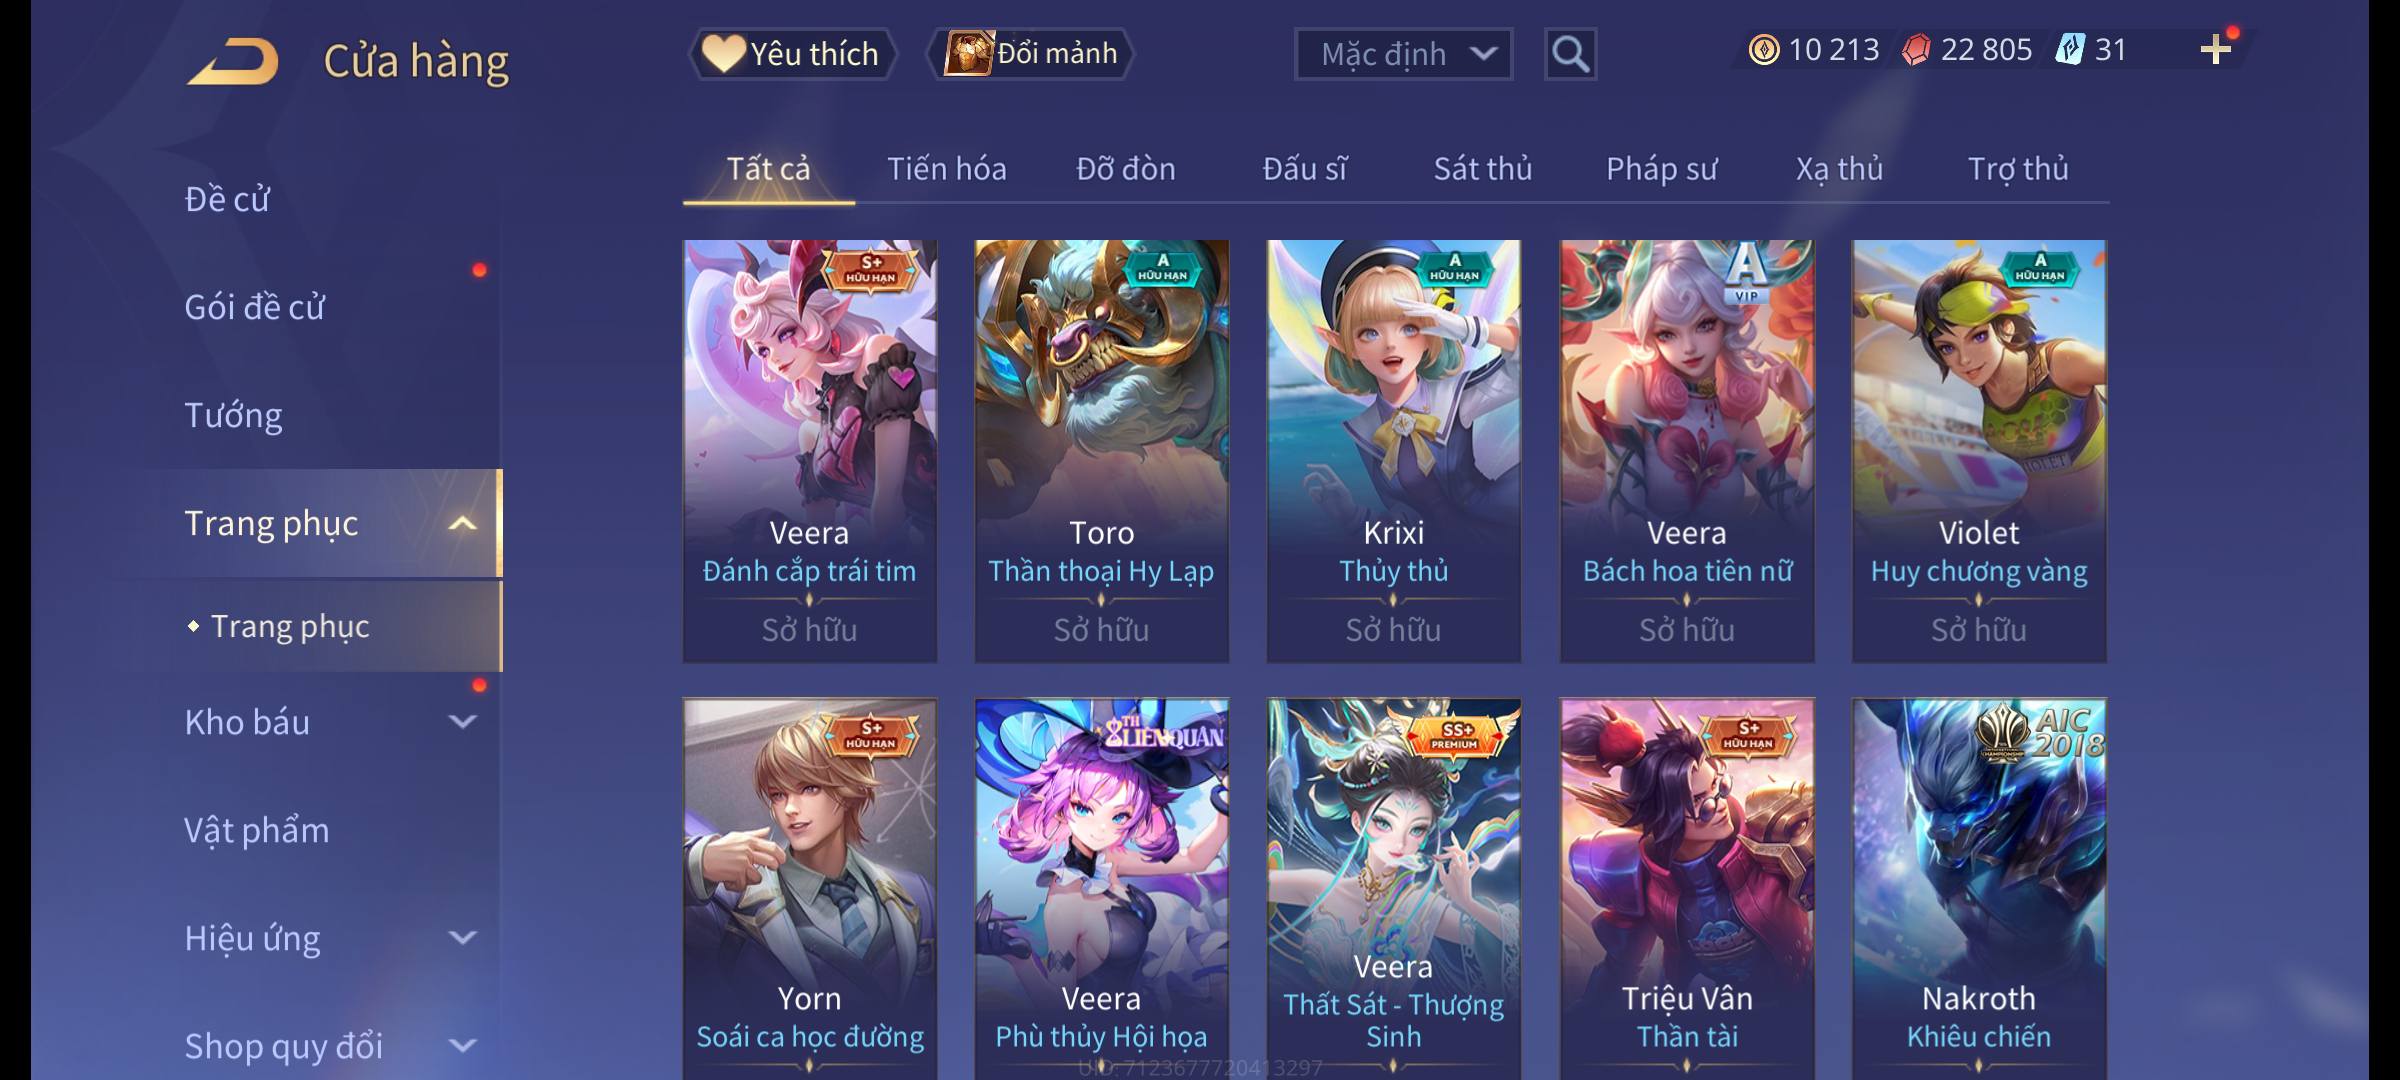Open Yêu thích heart favorites
This screenshot has height=1080, width=2400.
pos(792,53)
